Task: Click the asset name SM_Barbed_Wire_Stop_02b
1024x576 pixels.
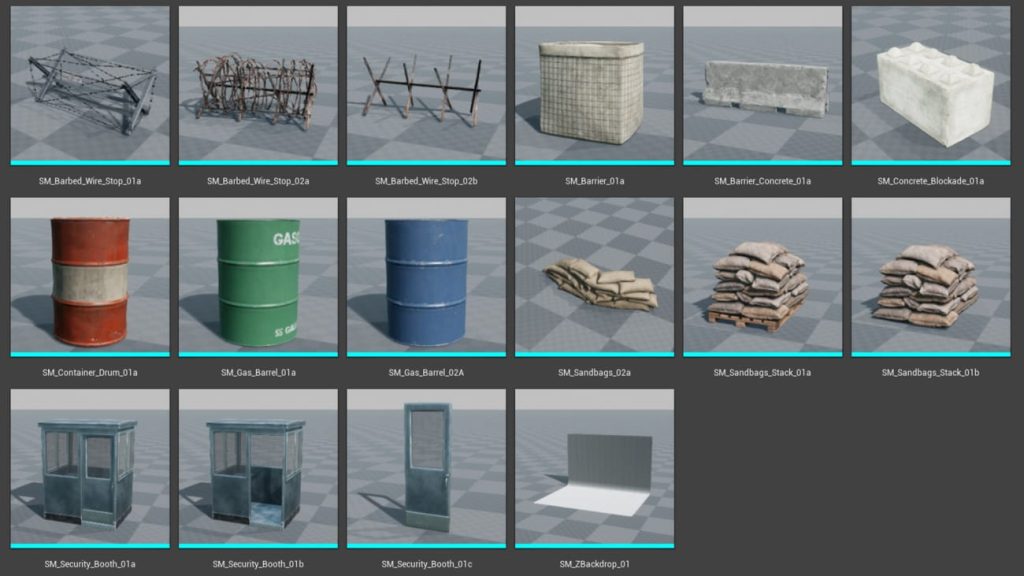Action: (x=426, y=181)
